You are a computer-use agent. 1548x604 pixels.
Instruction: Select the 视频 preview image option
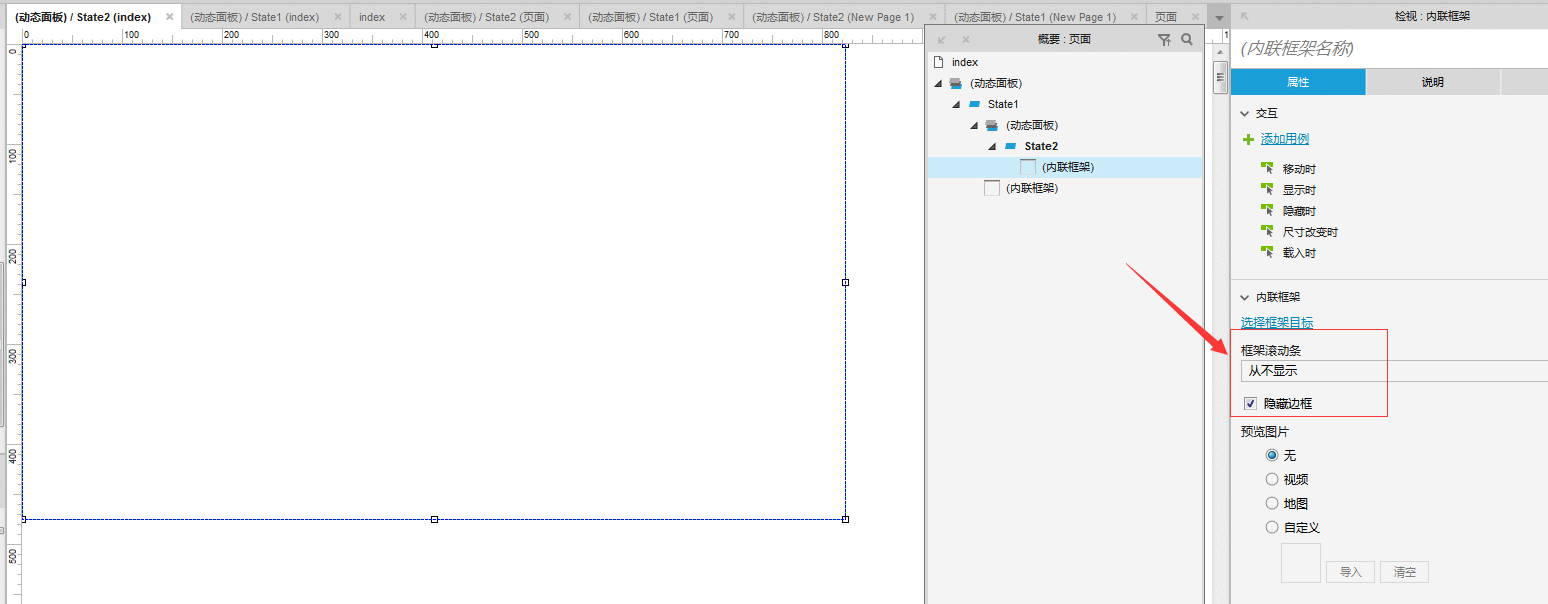[1272, 479]
